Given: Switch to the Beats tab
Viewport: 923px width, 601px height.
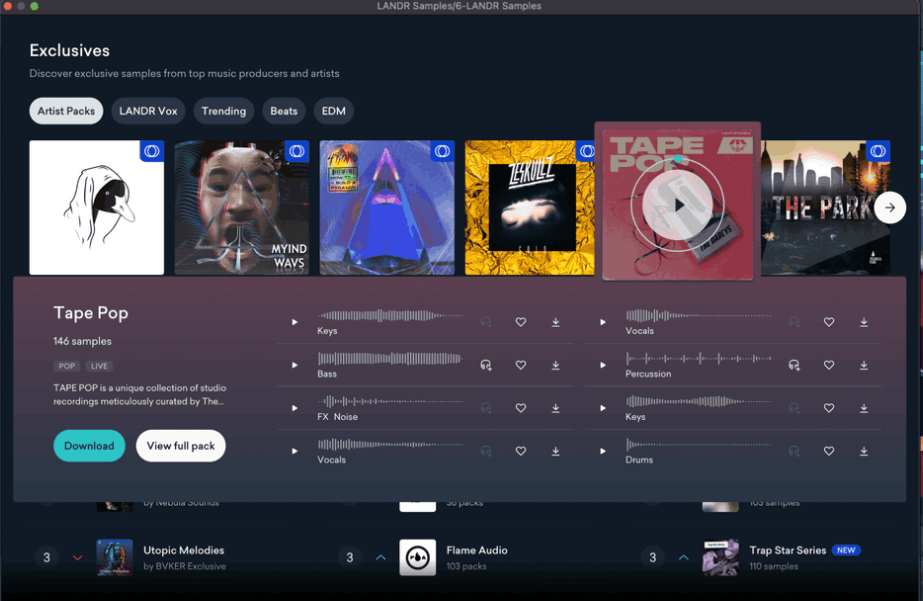Looking at the screenshot, I should [x=284, y=111].
